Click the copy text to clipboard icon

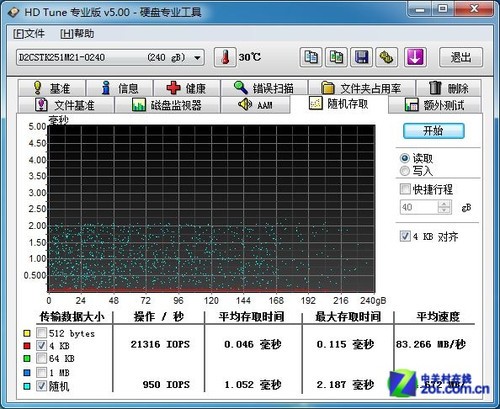click(311, 57)
